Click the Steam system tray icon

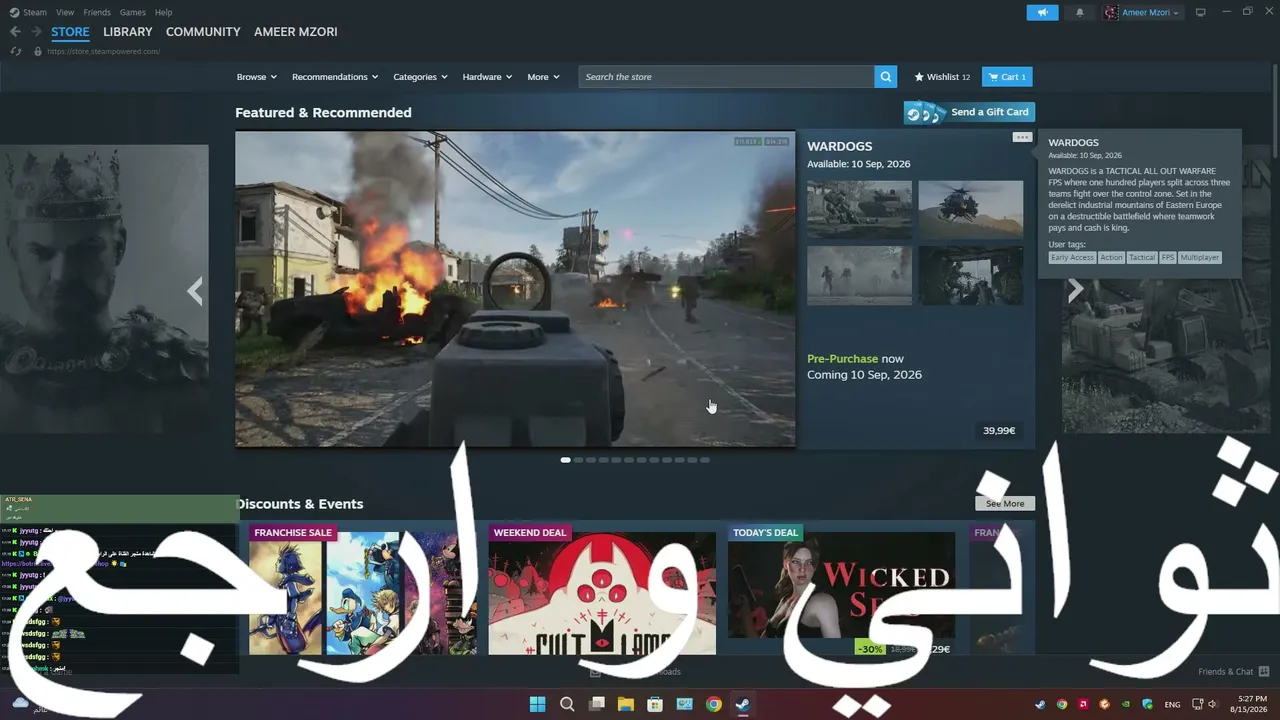[x=1040, y=704]
